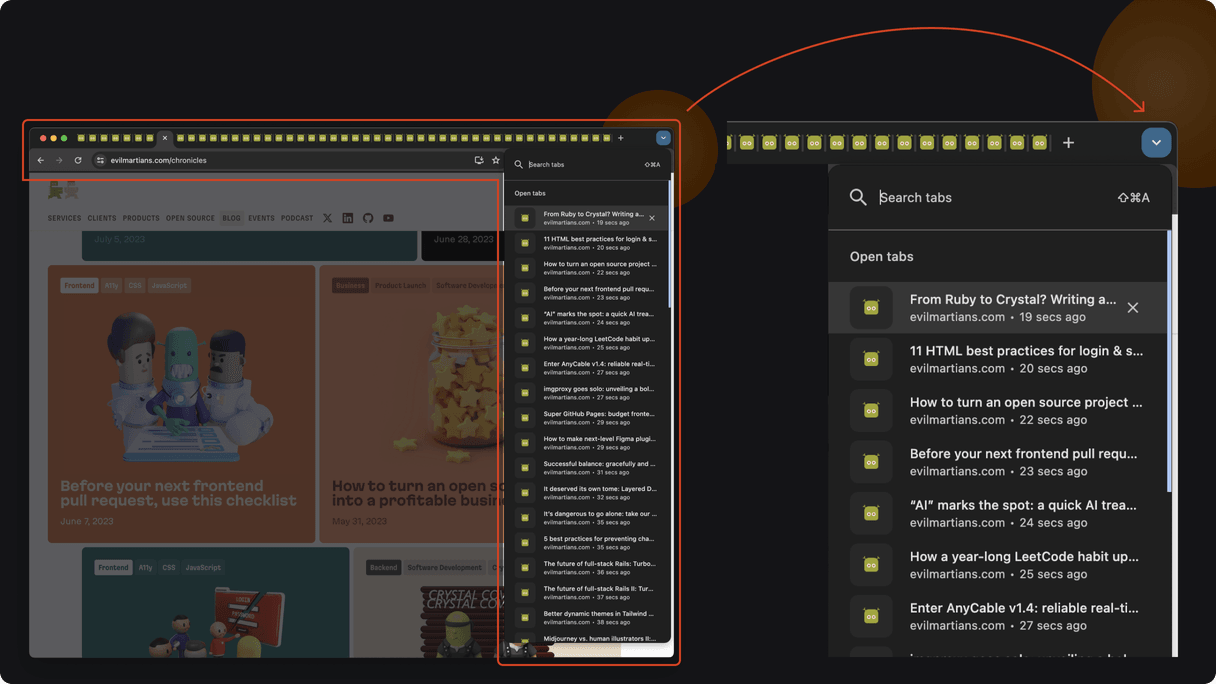Open a new tab with the plus button
1216x684 pixels.
tap(1068, 142)
